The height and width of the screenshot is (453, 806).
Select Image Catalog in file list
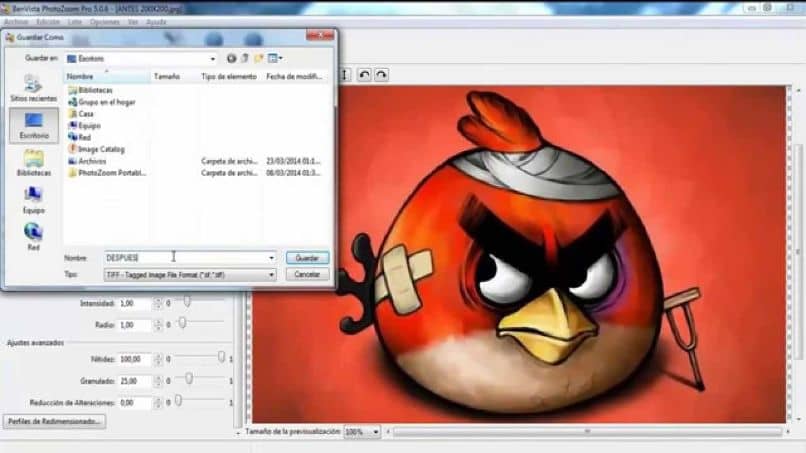[97, 149]
